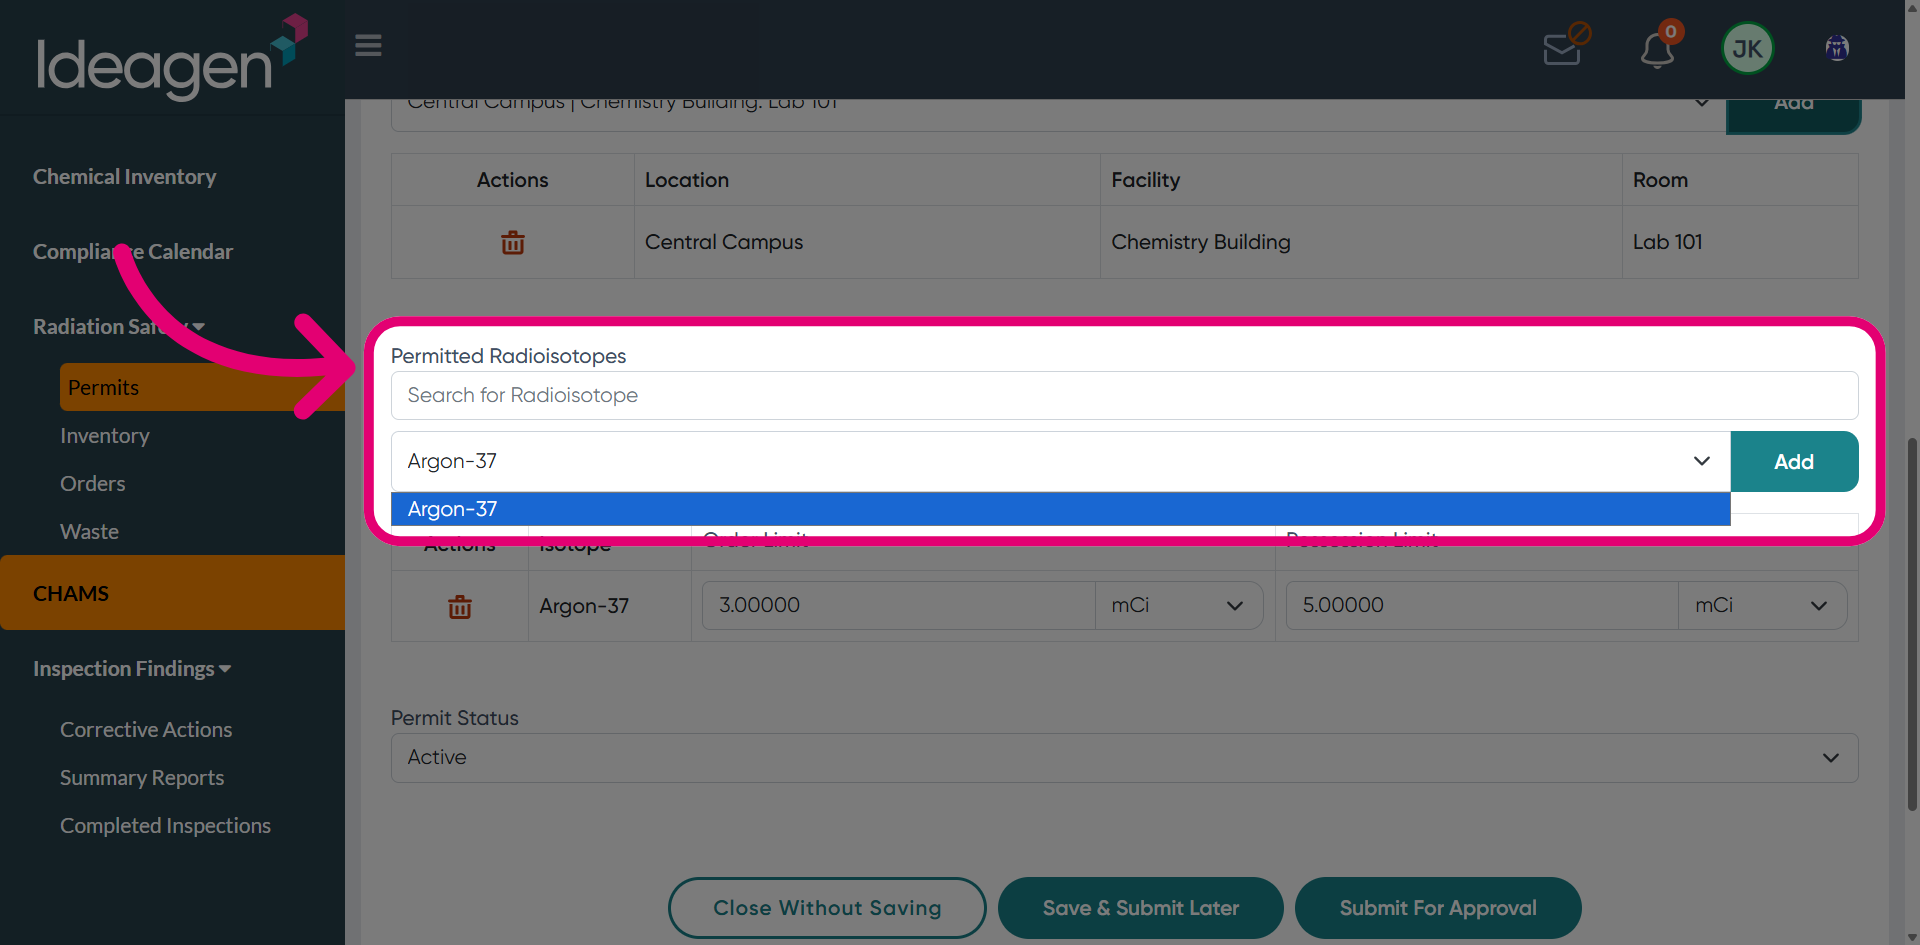
Task: Click Save & Submit Later
Action: point(1141,908)
